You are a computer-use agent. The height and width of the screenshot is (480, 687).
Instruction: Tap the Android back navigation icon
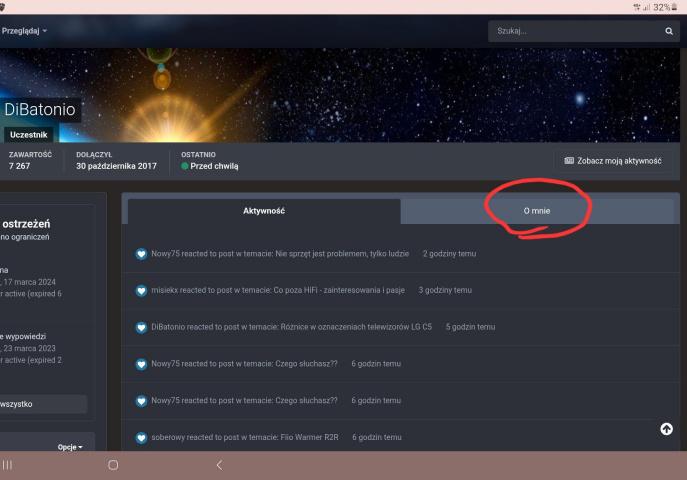(x=219, y=465)
